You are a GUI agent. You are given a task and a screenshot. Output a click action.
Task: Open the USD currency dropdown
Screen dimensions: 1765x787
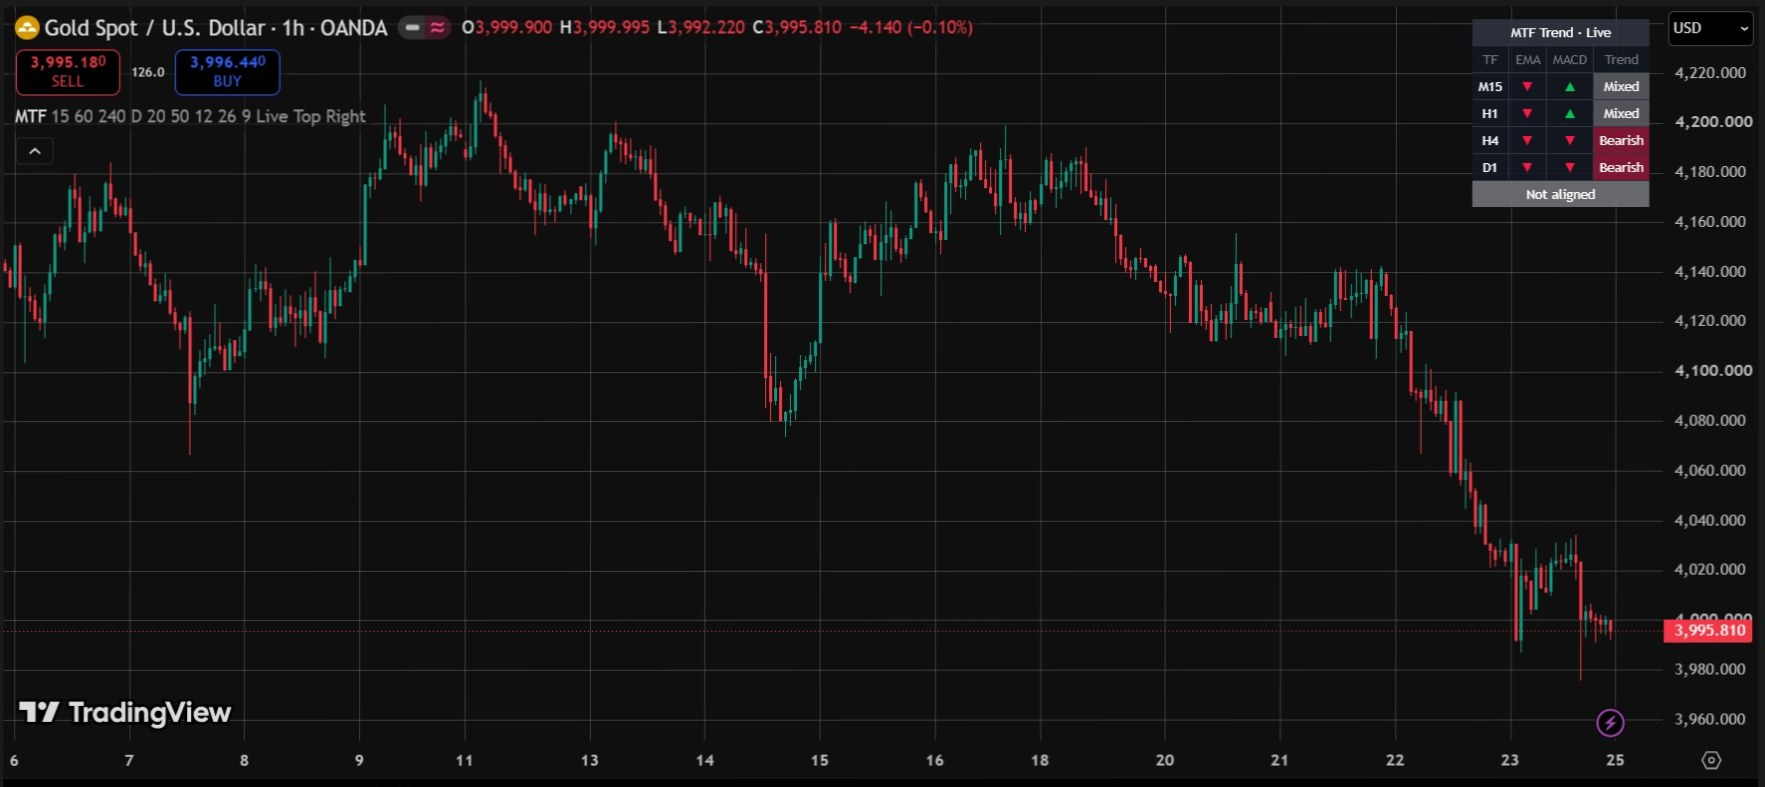pyautogui.click(x=1711, y=28)
